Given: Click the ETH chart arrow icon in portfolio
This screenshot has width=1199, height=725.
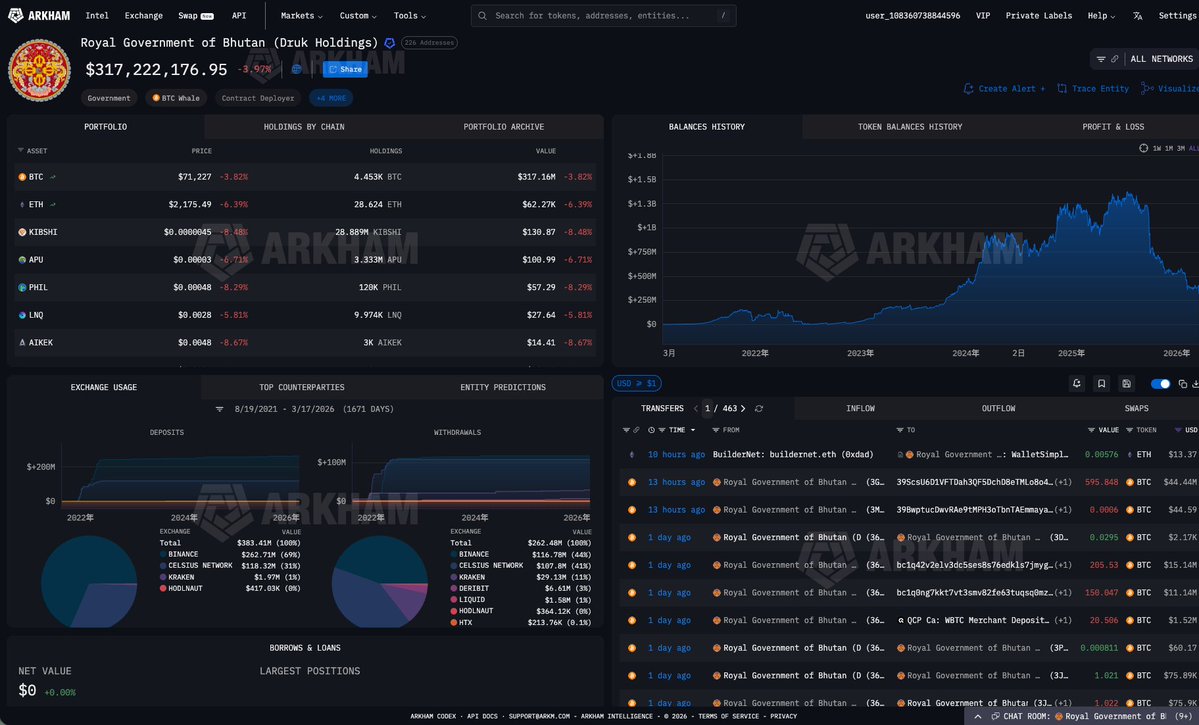Looking at the screenshot, I should pos(53,204).
